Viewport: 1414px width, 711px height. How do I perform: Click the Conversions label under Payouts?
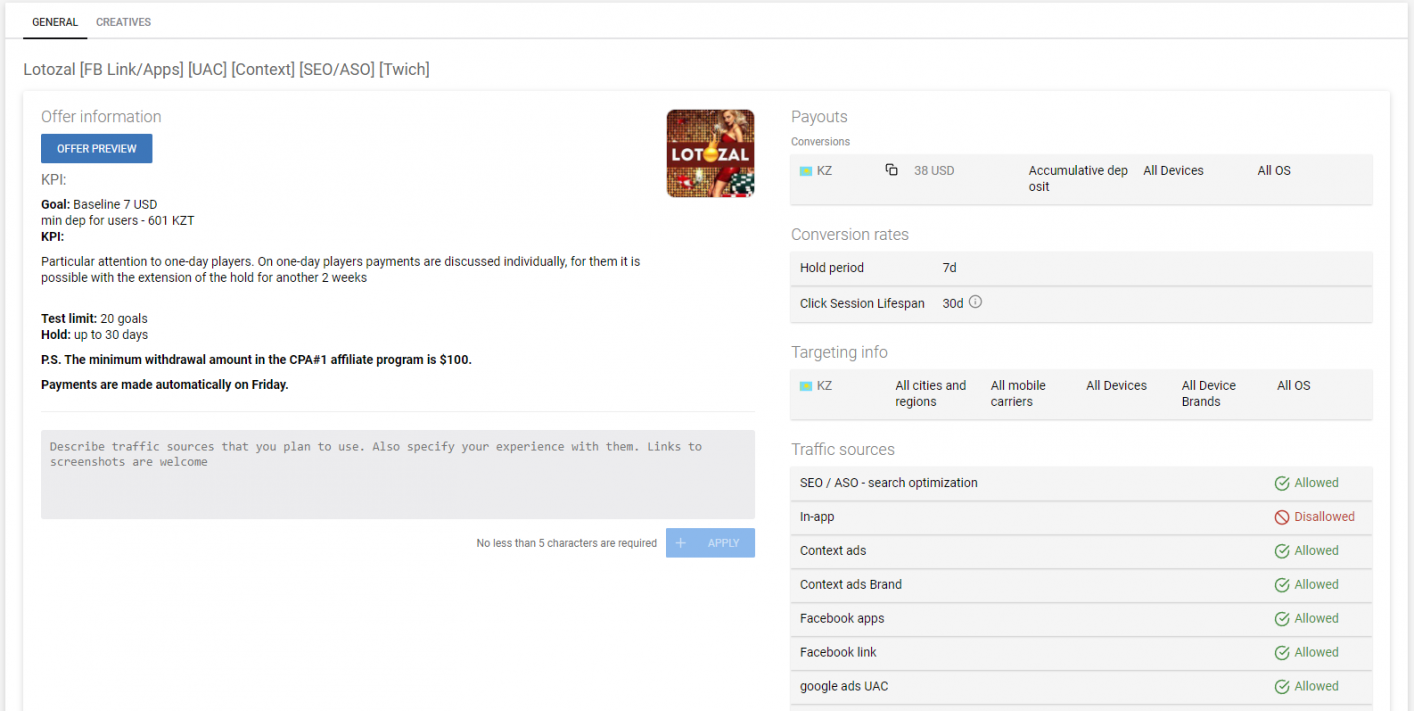point(820,142)
